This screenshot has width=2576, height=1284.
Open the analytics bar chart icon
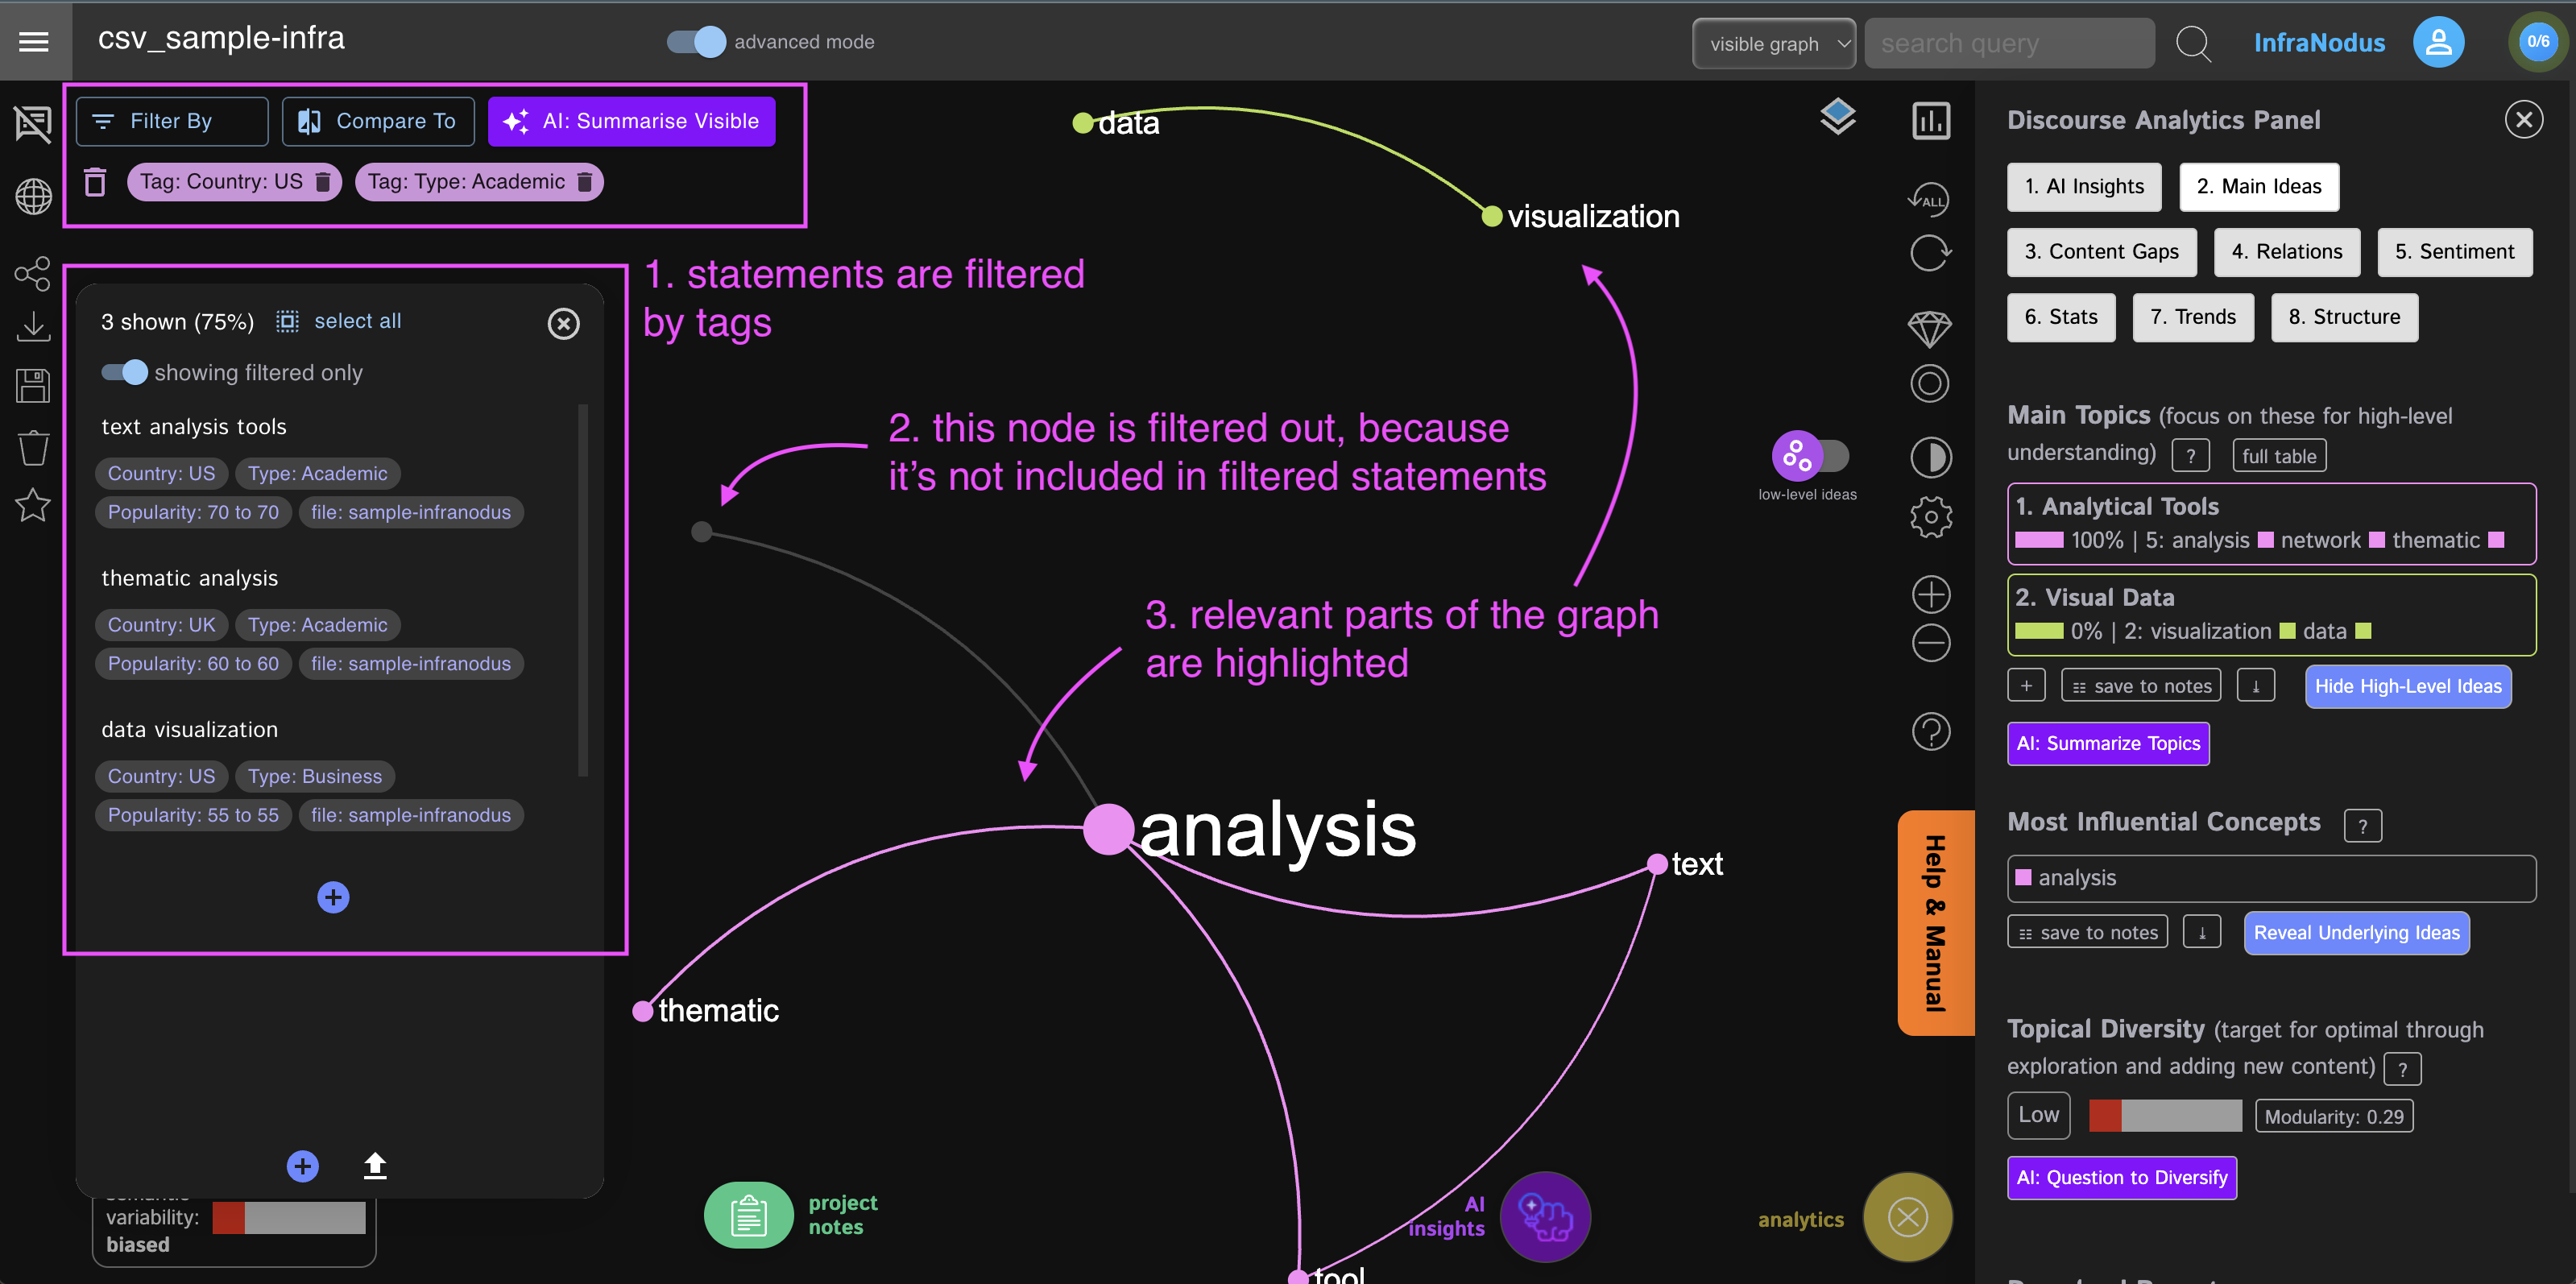(1931, 121)
